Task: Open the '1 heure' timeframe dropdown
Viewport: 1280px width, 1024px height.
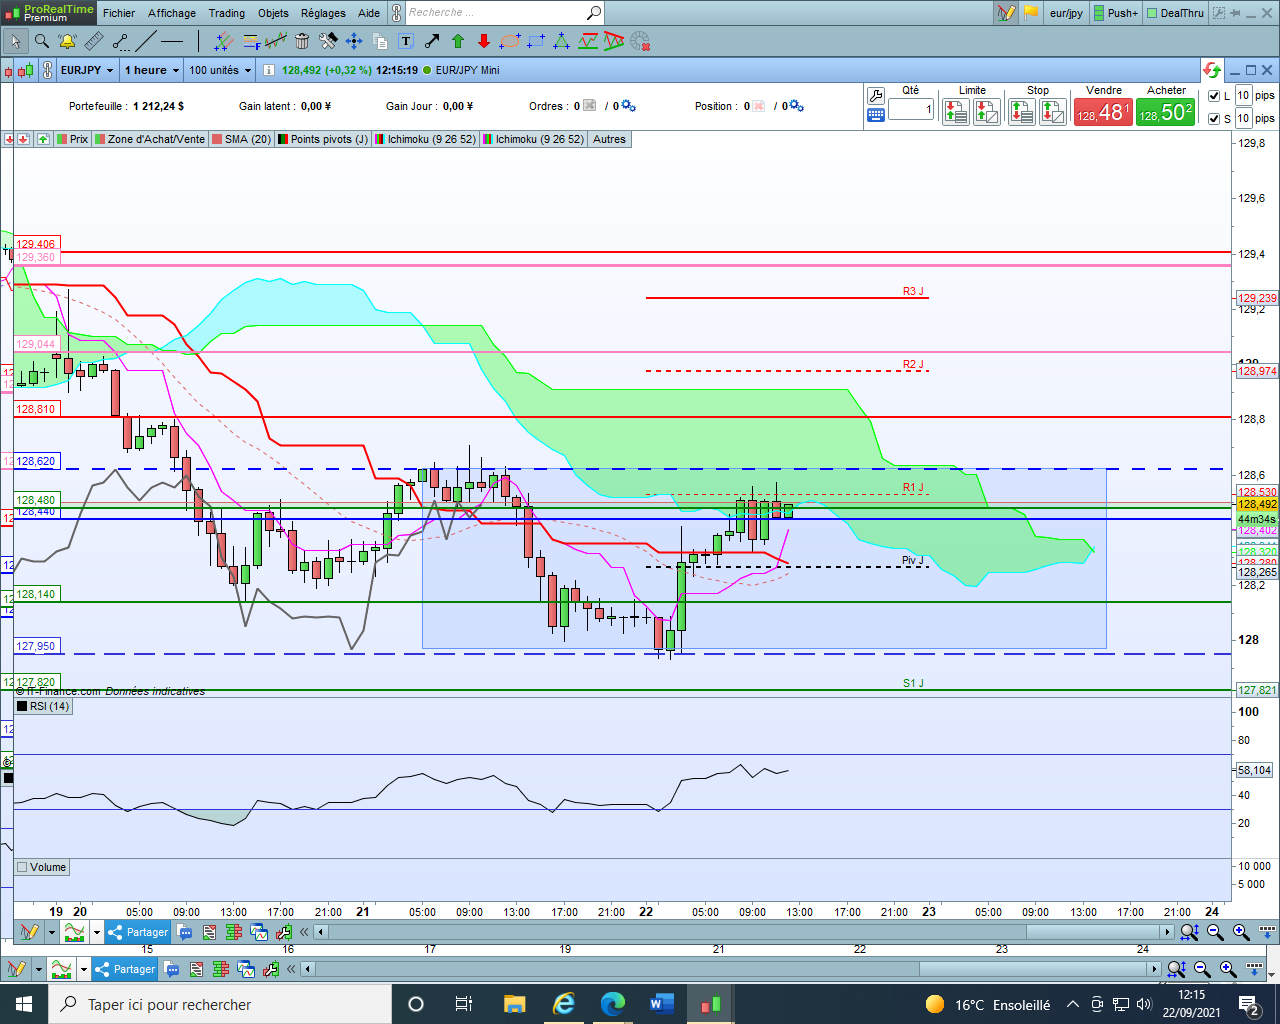Action: pyautogui.click(x=152, y=70)
